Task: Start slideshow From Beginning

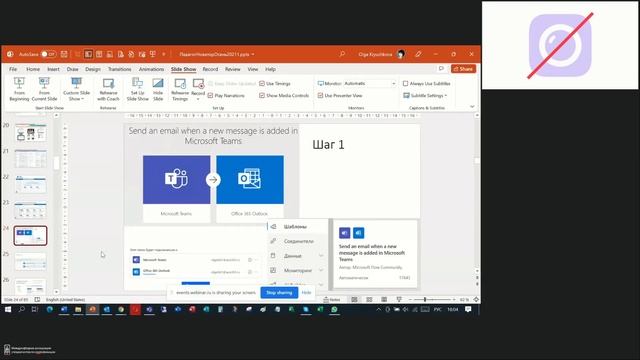Action: [x=19, y=89]
